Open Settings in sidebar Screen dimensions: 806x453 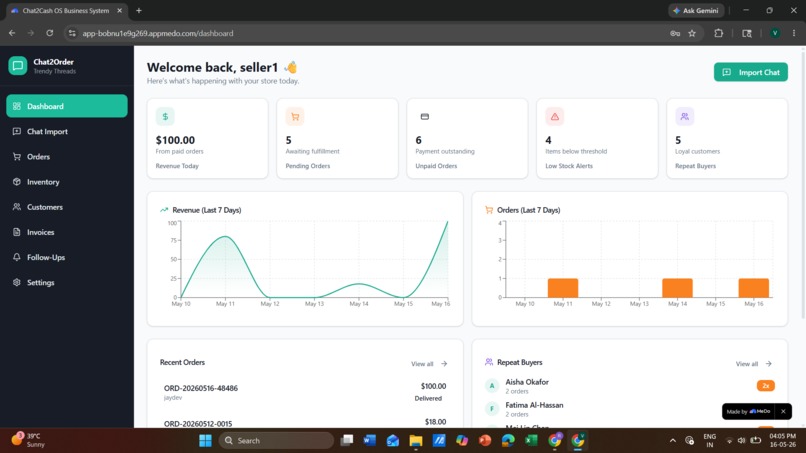click(67, 282)
